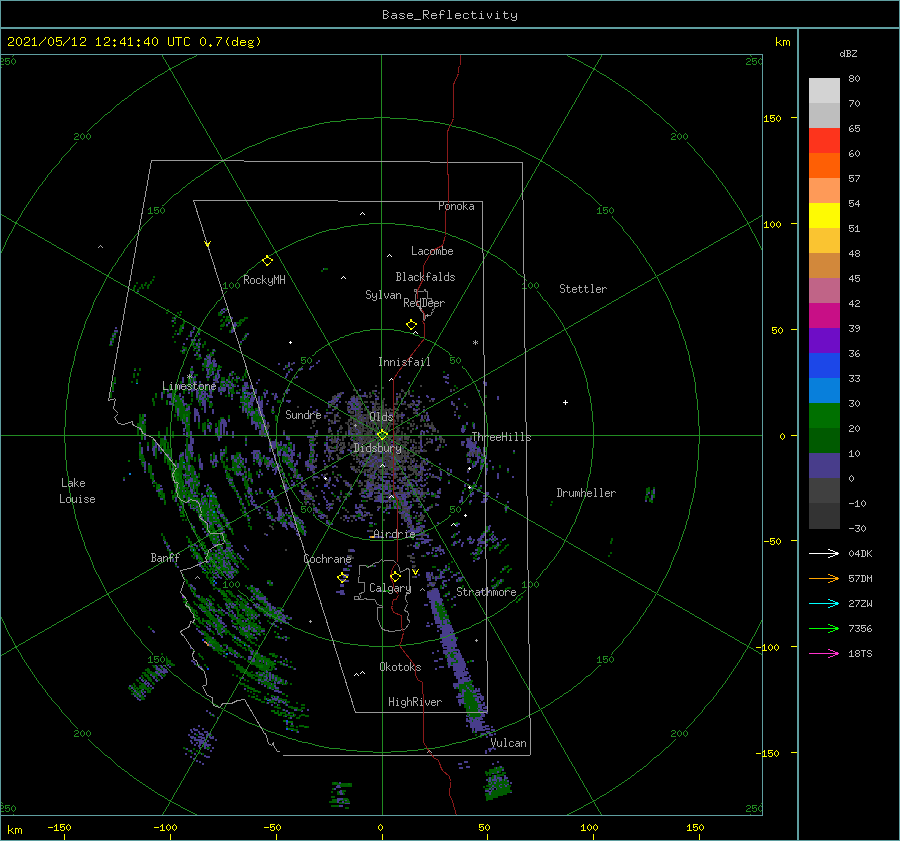Click the dBZ legend heading
The width and height of the screenshot is (900, 841).
[848, 53]
